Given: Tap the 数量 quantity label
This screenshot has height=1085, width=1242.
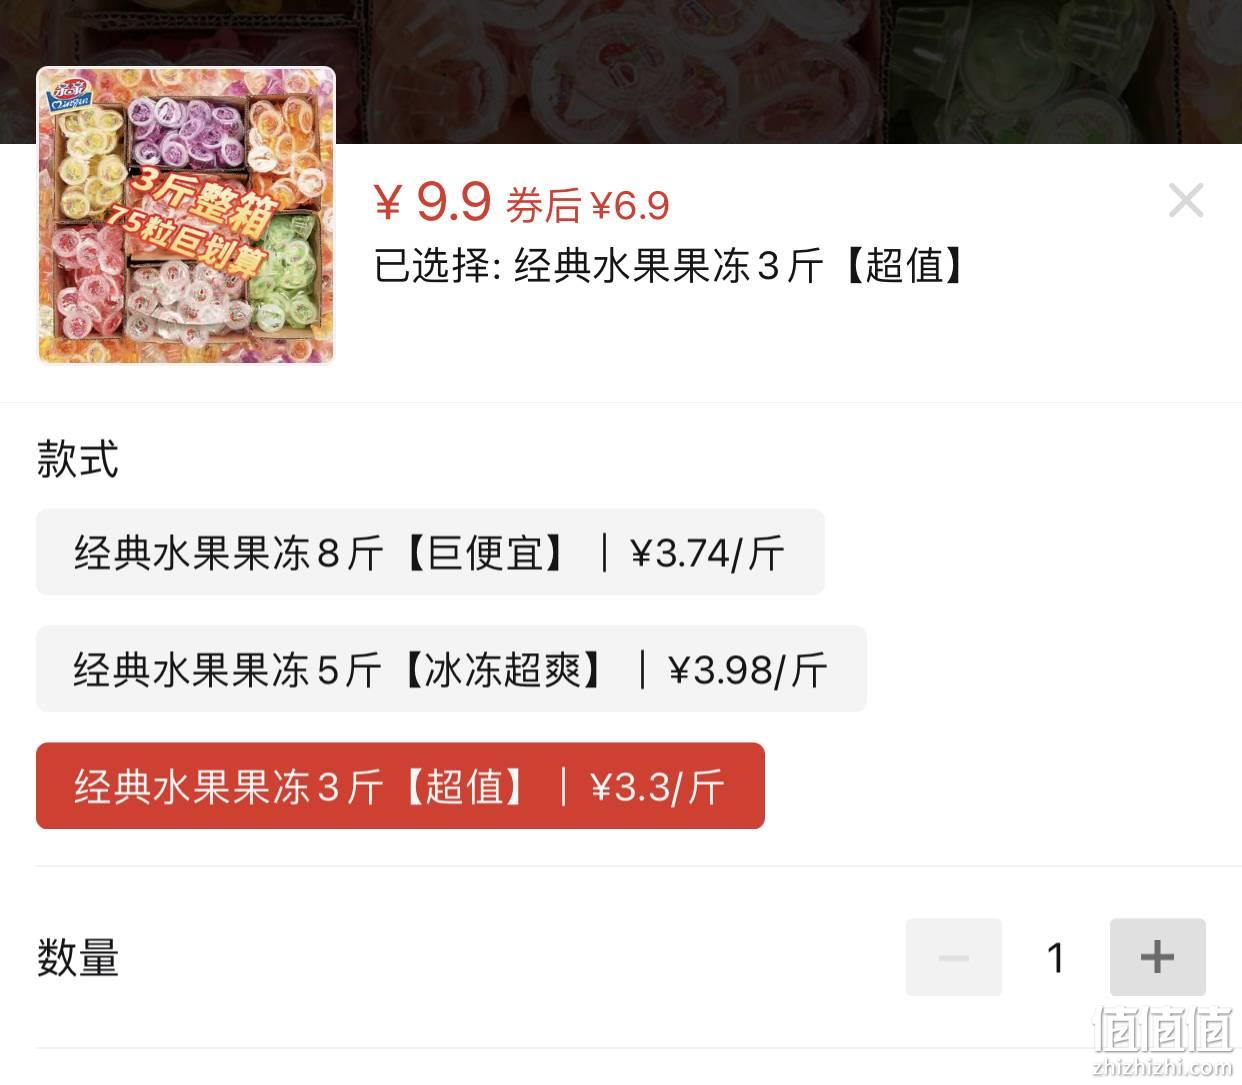Looking at the screenshot, I should [x=78, y=957].
